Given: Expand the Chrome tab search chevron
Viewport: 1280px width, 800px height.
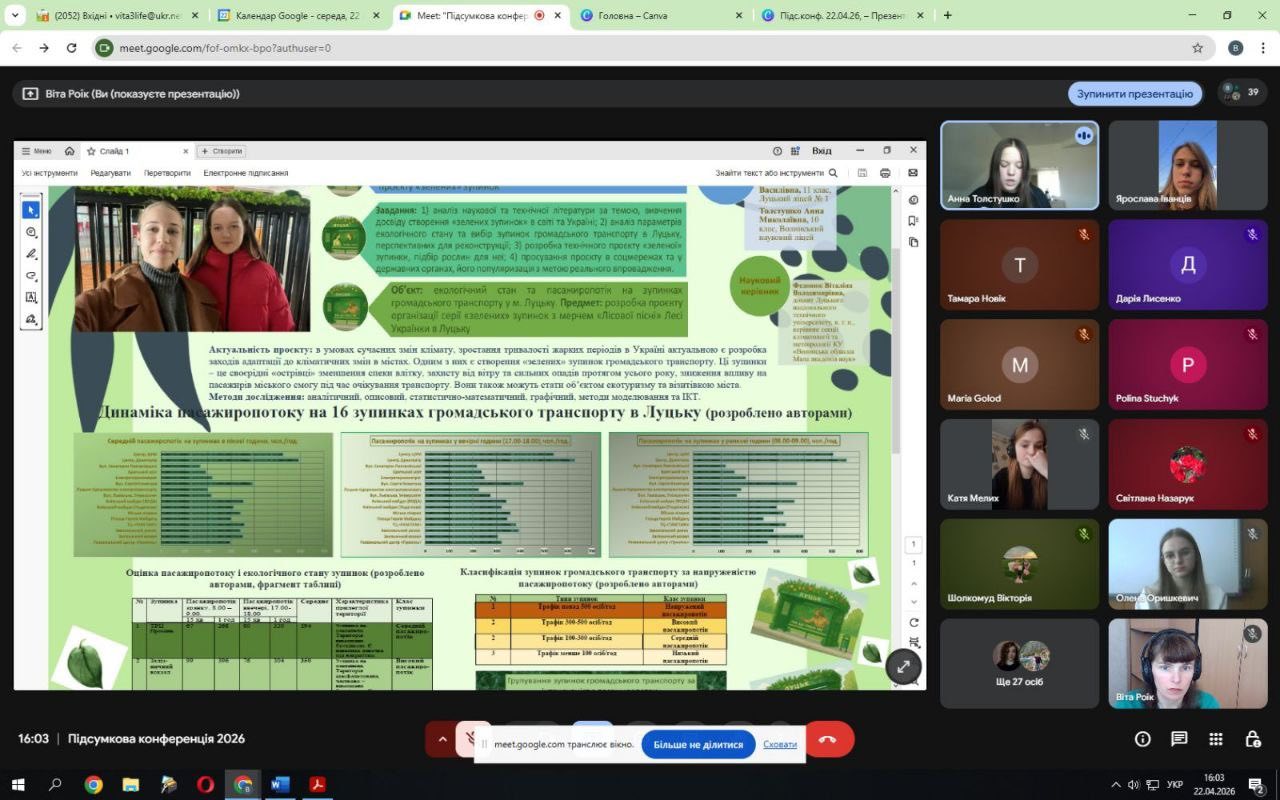Looking at the screenshot, I should (15, 15).
